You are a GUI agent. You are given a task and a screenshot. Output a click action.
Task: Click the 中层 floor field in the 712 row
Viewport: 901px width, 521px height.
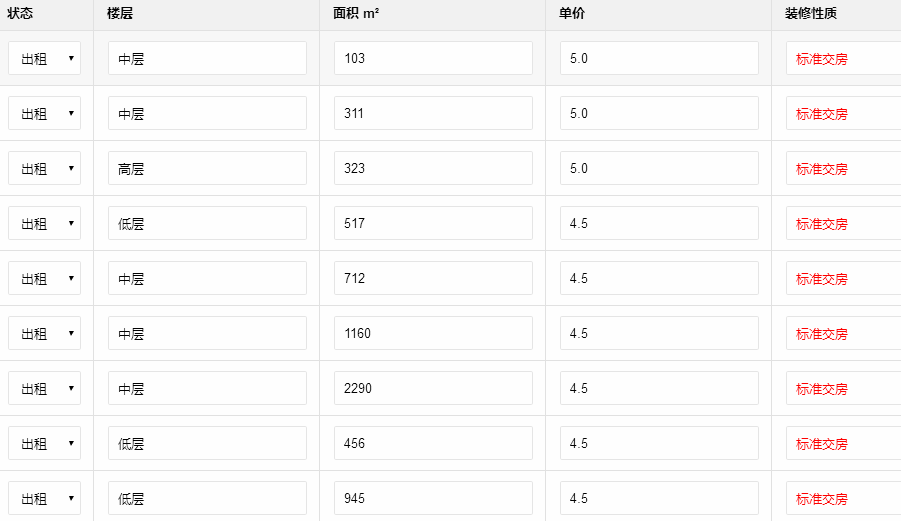(207, 278)
